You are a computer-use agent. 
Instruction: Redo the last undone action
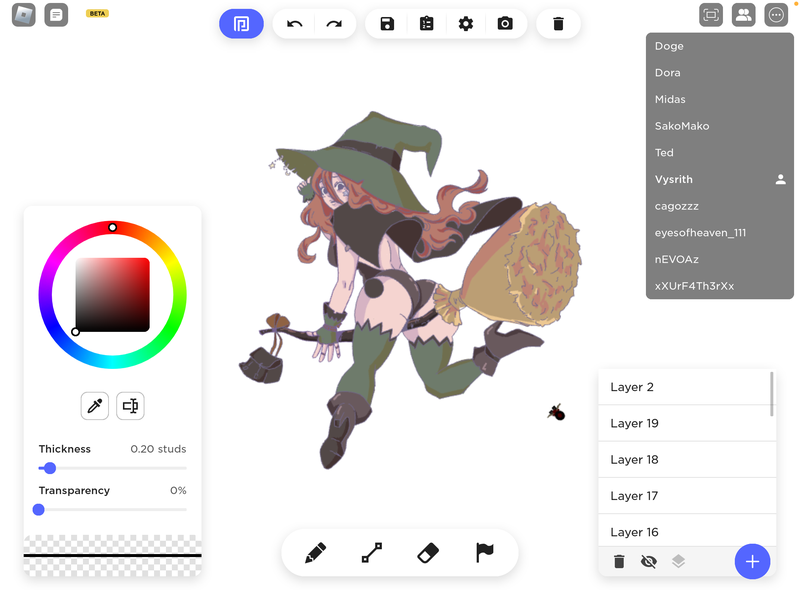[x=334, y=24]
